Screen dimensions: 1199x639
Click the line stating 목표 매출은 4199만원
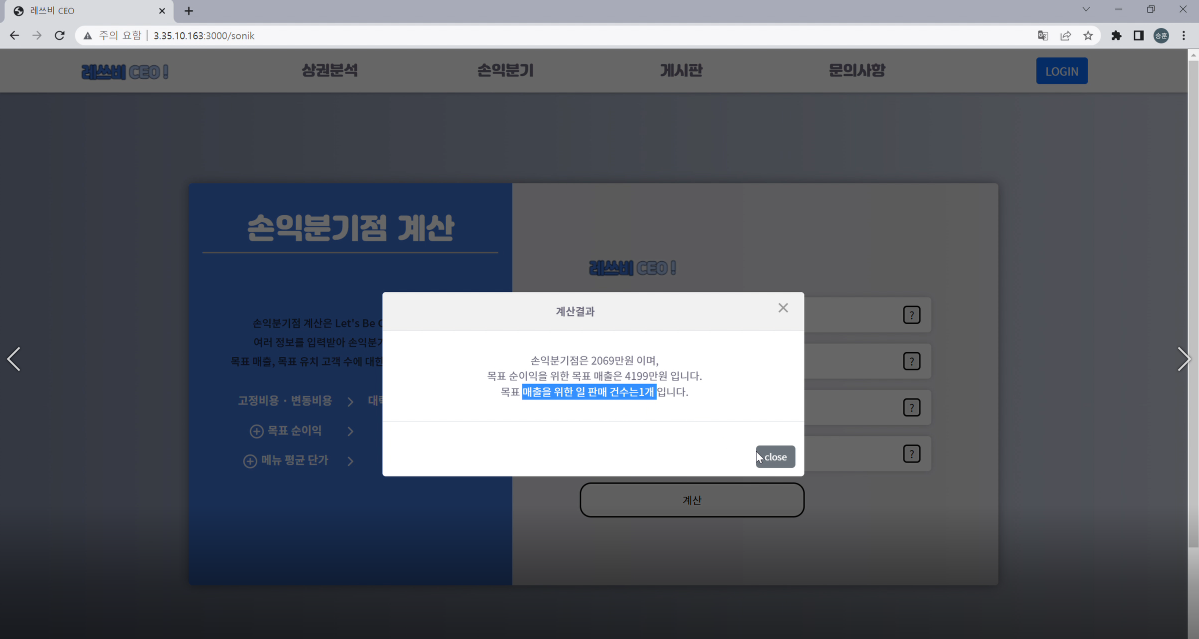click(x=594, y=376)
